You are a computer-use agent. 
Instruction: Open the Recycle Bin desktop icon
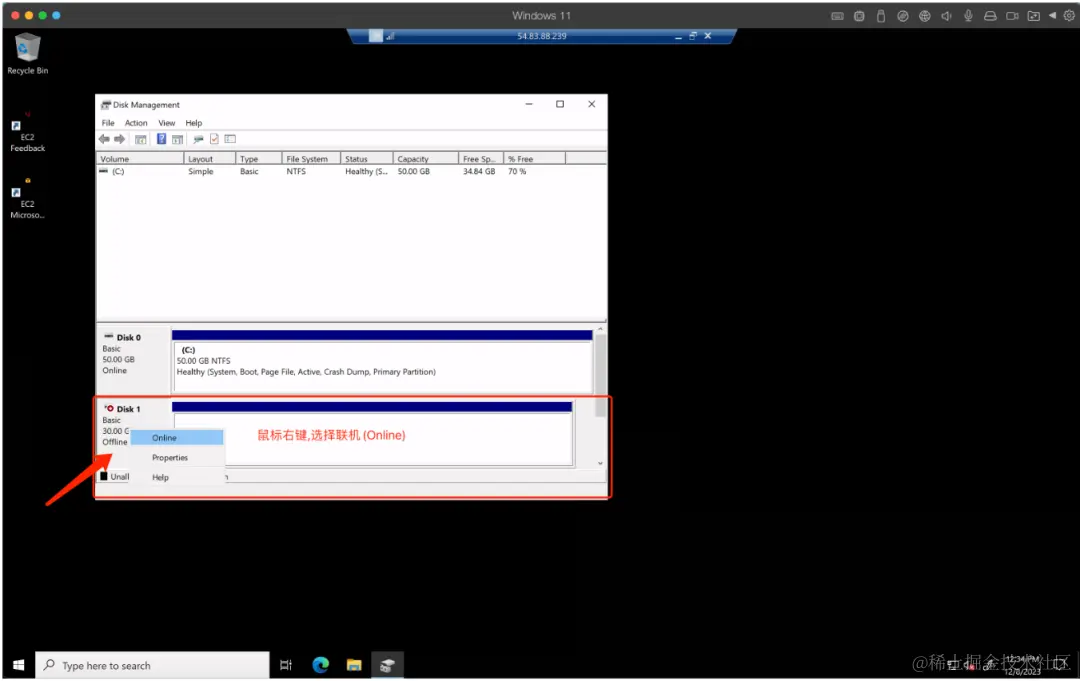tap(28, 54)
